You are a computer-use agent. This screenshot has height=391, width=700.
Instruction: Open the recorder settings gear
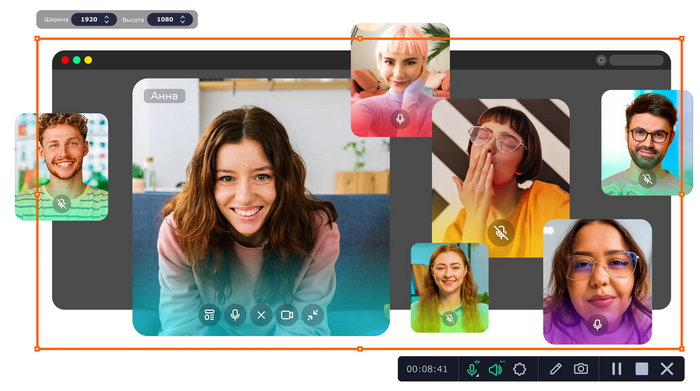pos(520,369)
